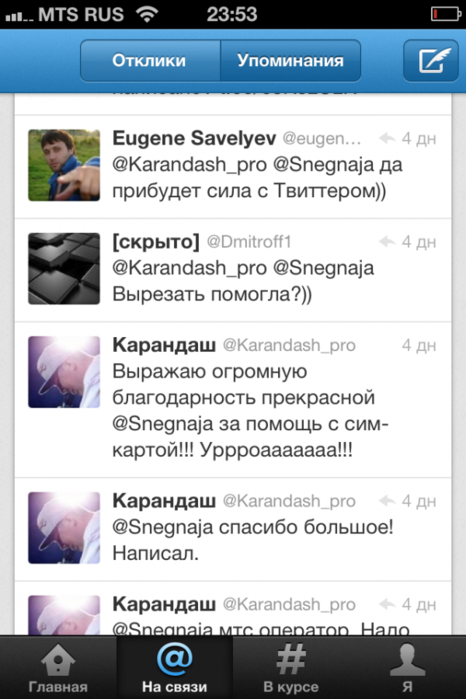Tap reply arrow on Dmitroff1's tweet

tap(387, 242)
